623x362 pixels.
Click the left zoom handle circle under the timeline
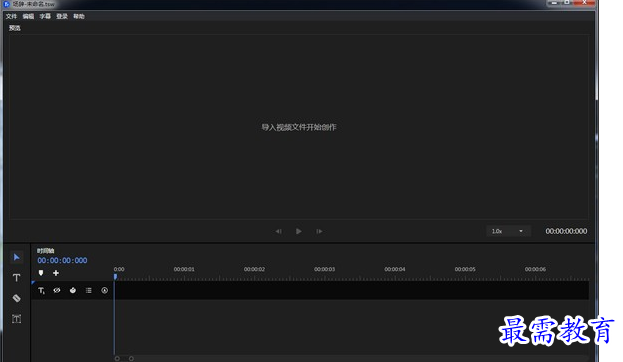[x=117, y=358]
